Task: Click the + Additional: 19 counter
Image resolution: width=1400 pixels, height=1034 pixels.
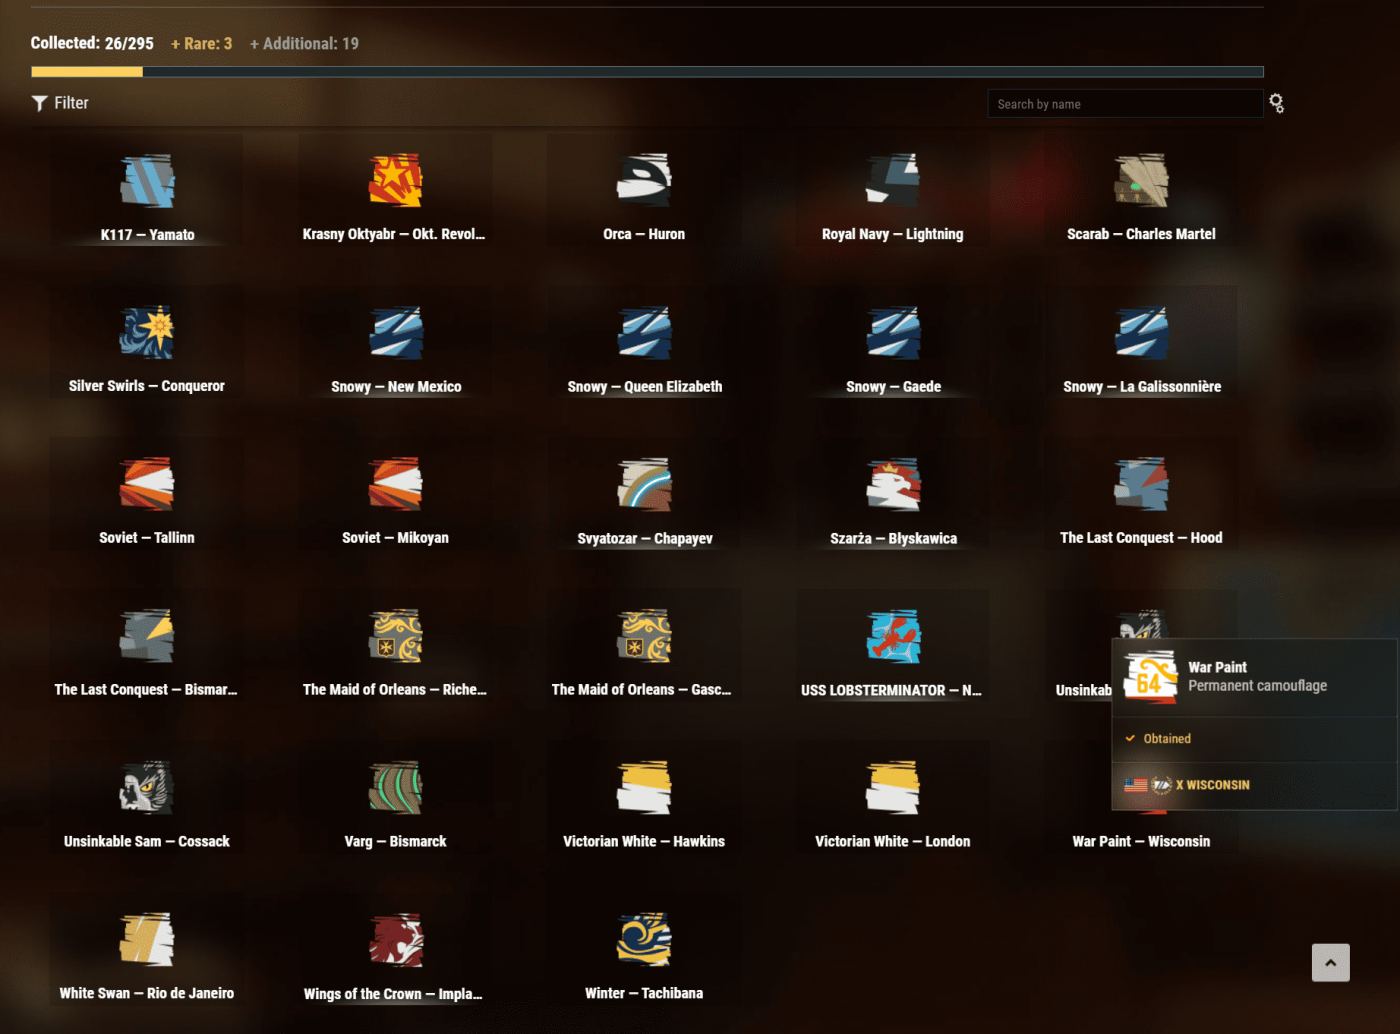Action: click(x=304, y=44)
